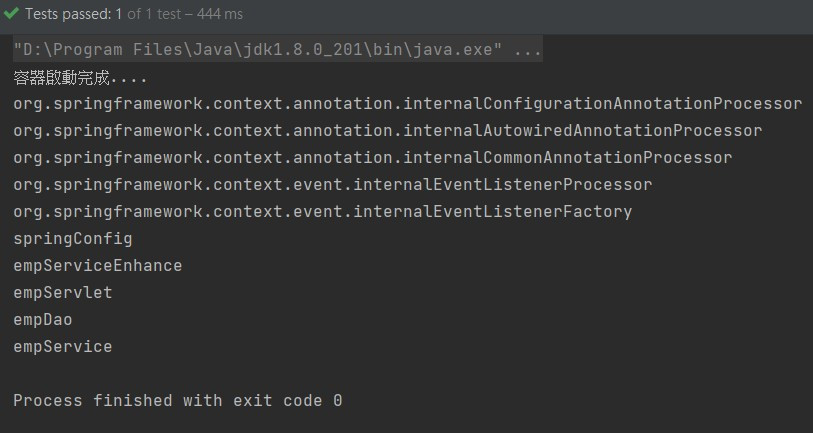
Task: Click the empDao bean name
Action: (43, 319)
